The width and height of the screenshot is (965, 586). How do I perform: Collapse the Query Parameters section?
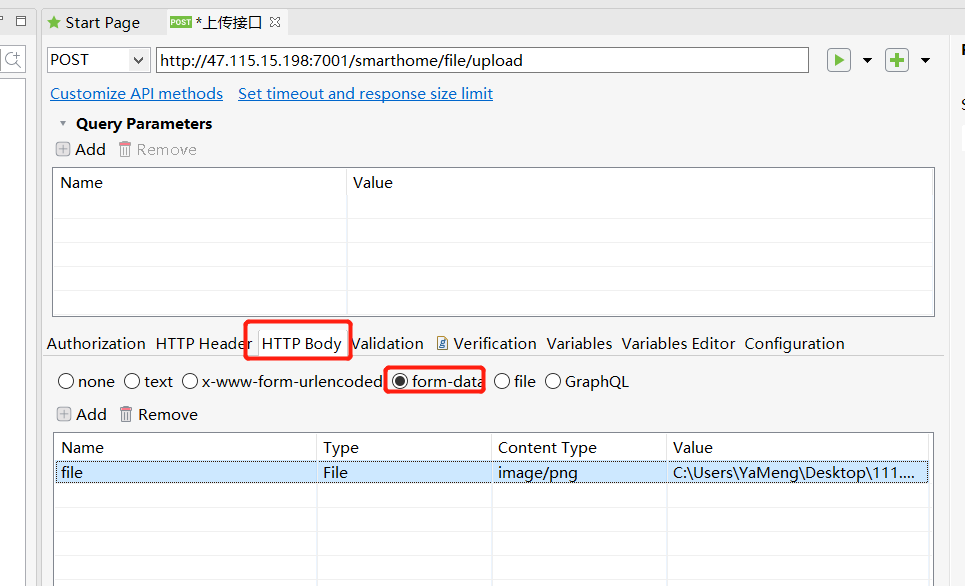(x=62, y=124)
